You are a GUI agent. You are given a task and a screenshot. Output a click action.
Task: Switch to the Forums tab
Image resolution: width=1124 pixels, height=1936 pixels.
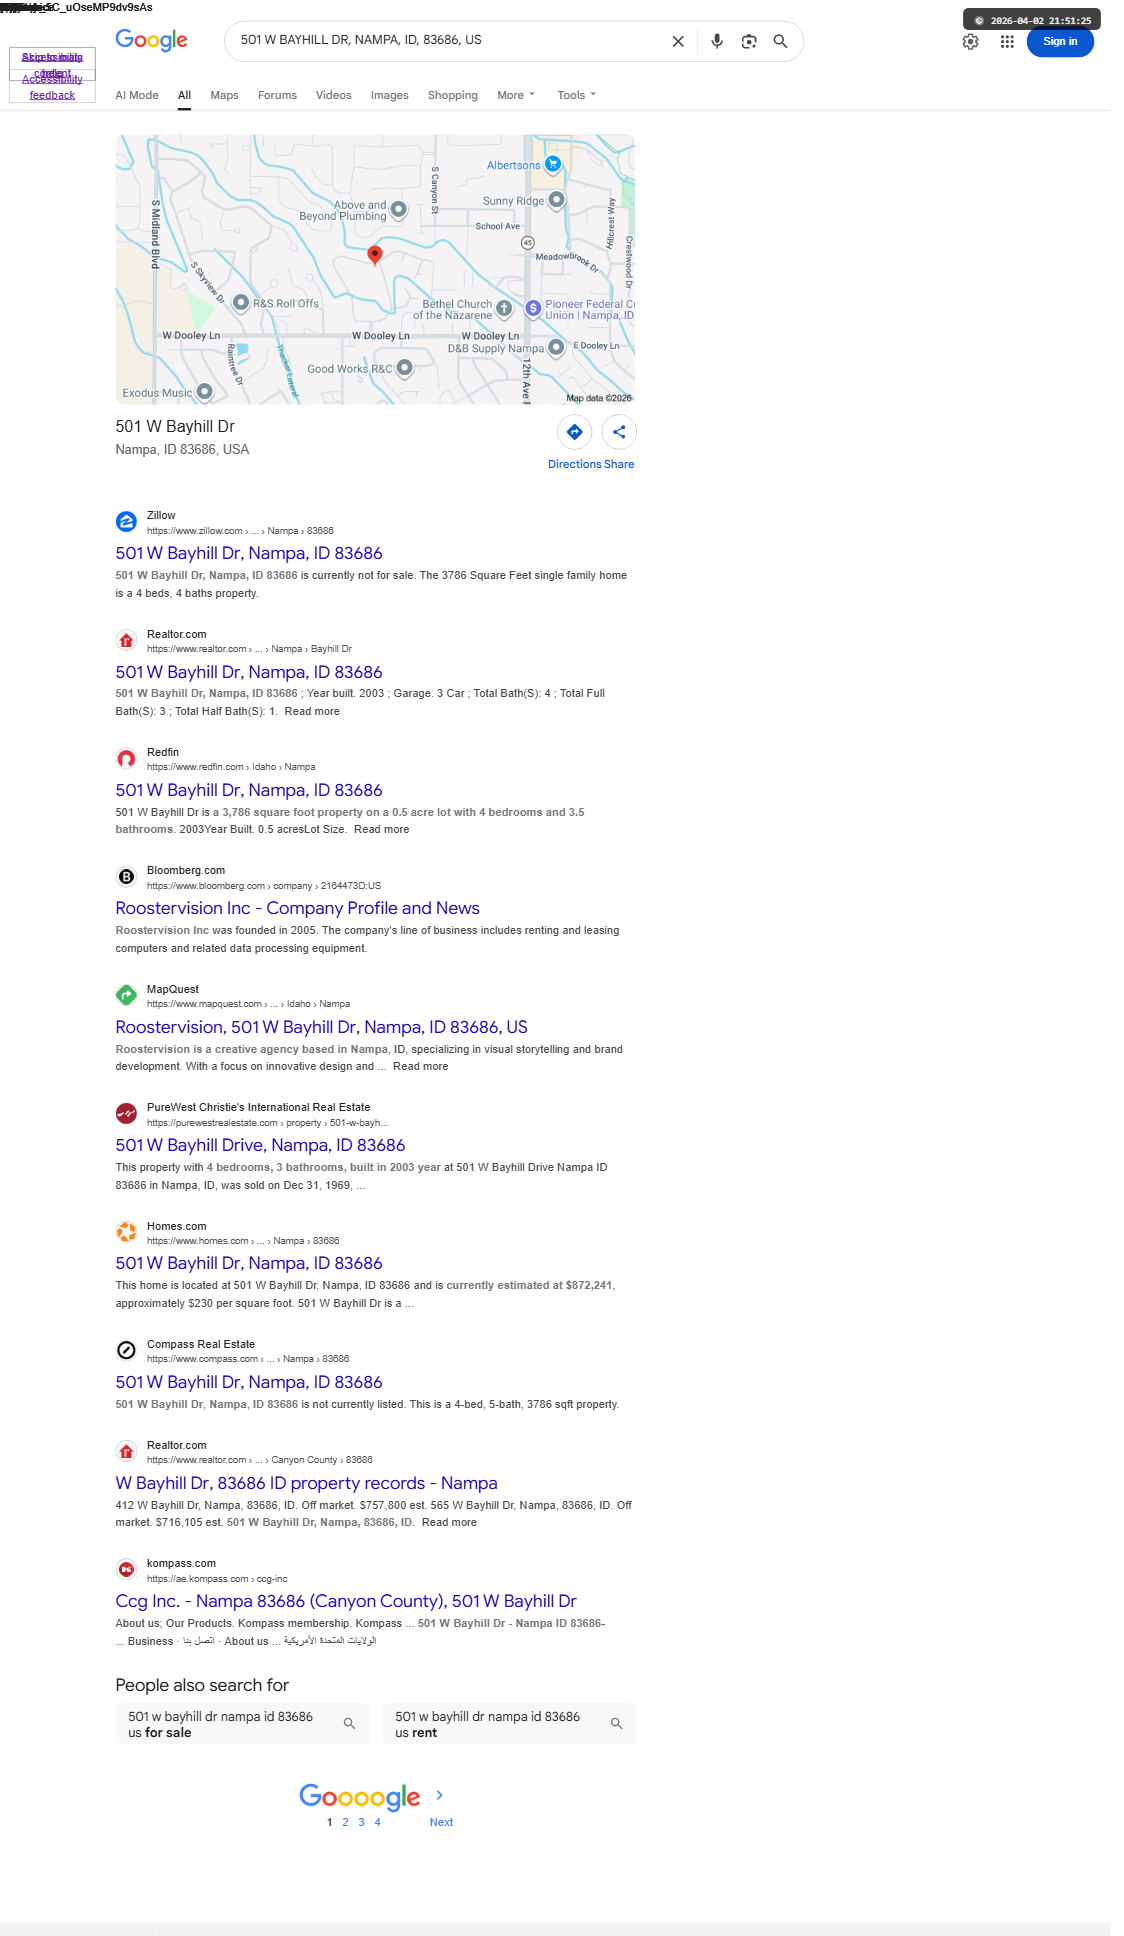pyautogui.click(x=277, y=96)
